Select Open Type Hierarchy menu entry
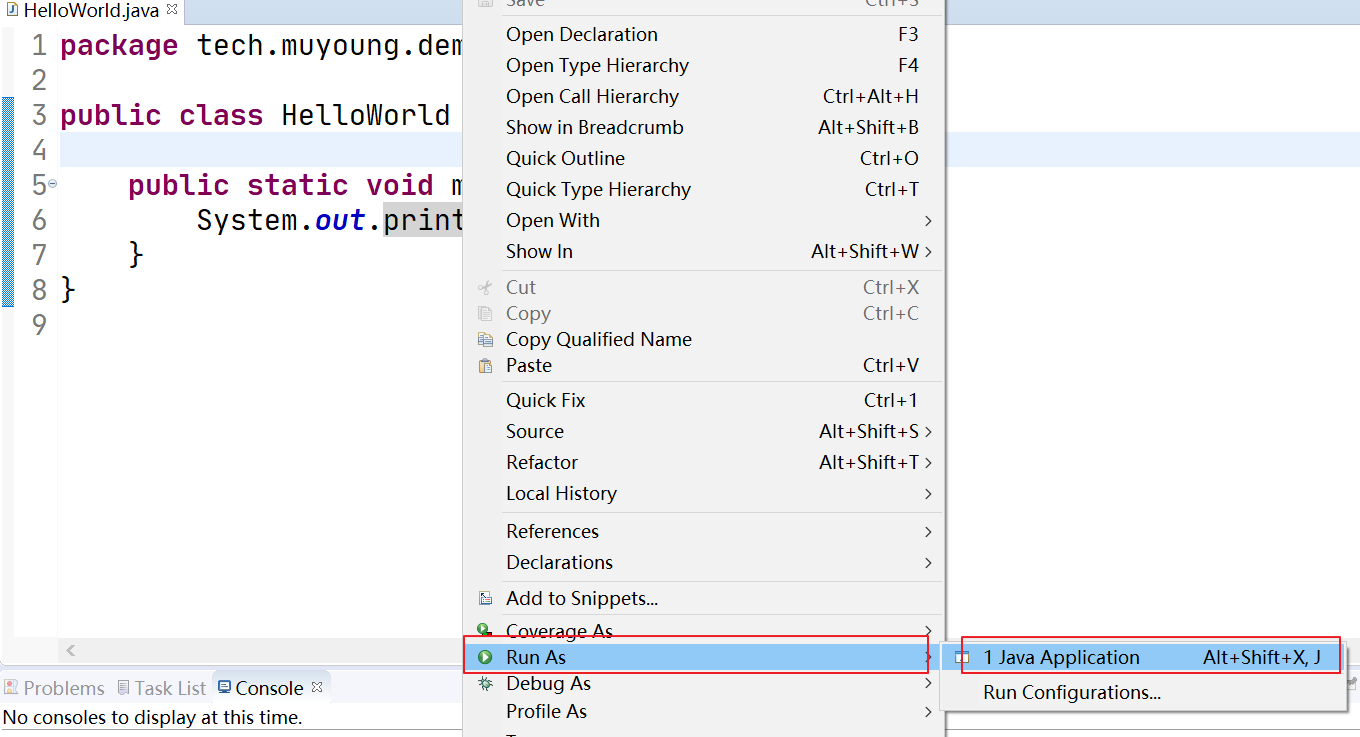Screen dimensions: 1360x737 tap(597, 66)
